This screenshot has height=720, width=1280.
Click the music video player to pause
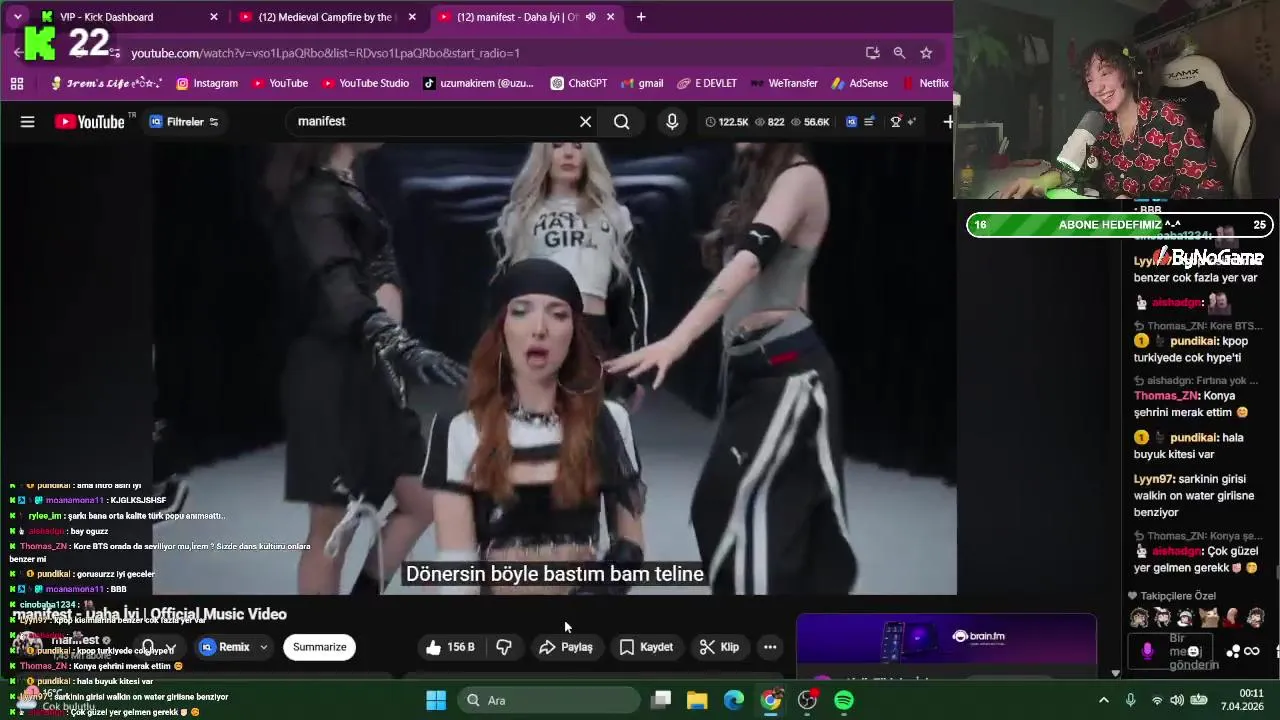click(555, 368)
